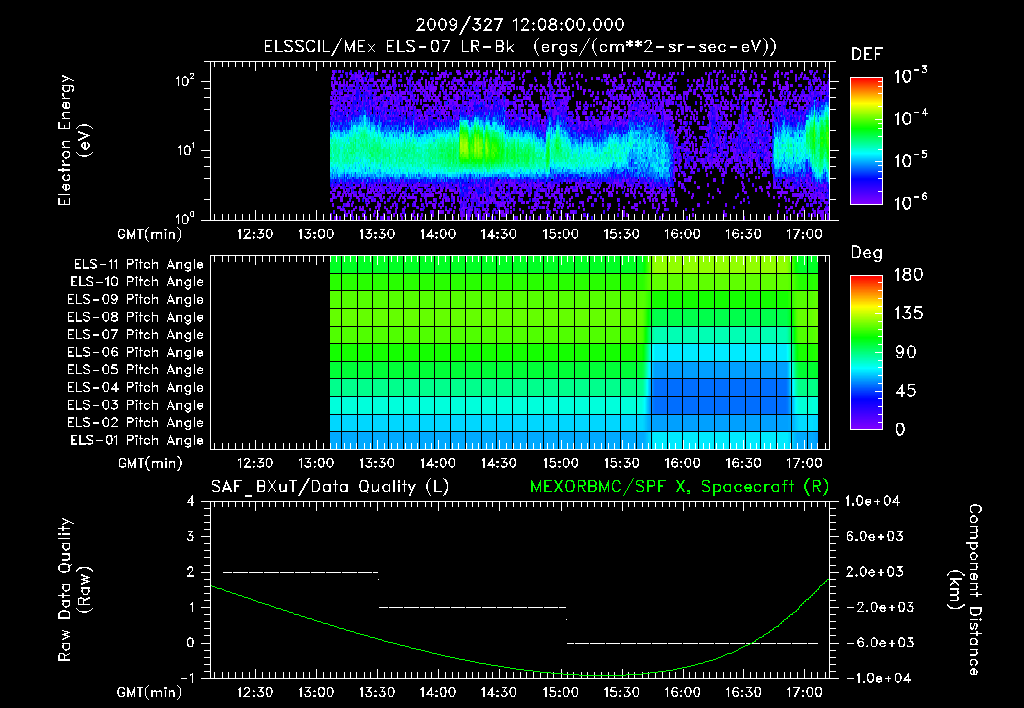Click the DEF colorbar label

pos(867,55)
